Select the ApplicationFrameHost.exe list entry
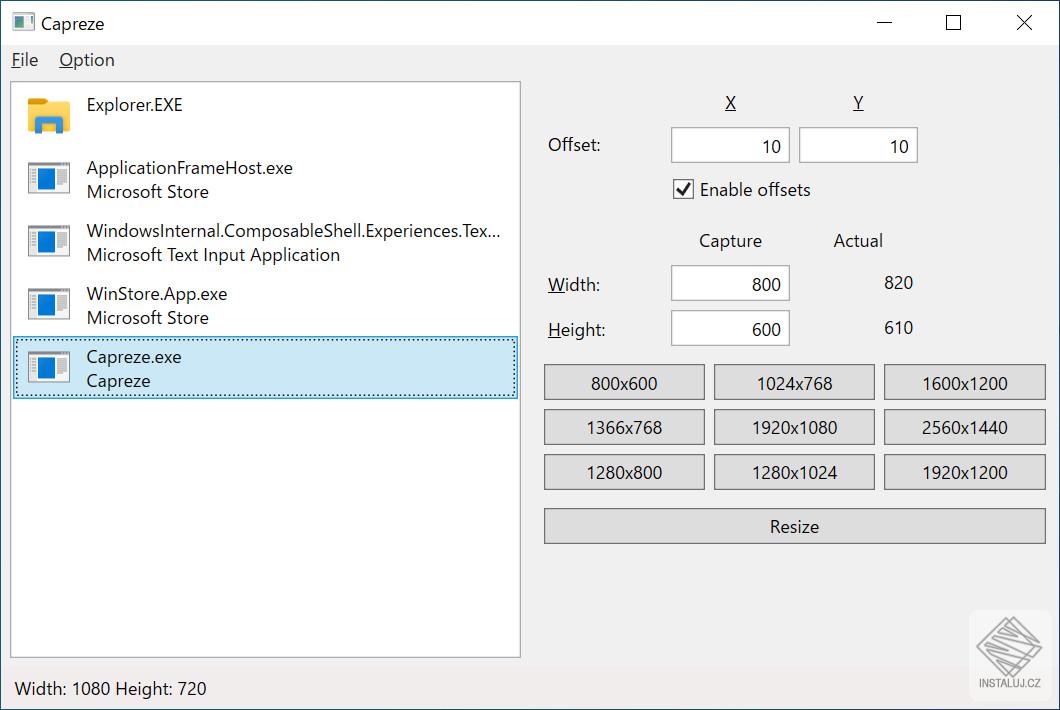 [265, 179]
